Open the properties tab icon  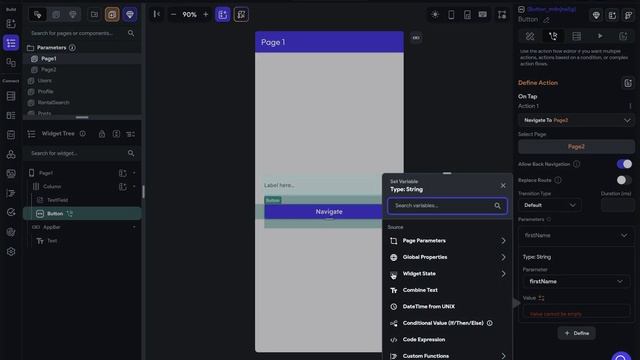[530, 36]
